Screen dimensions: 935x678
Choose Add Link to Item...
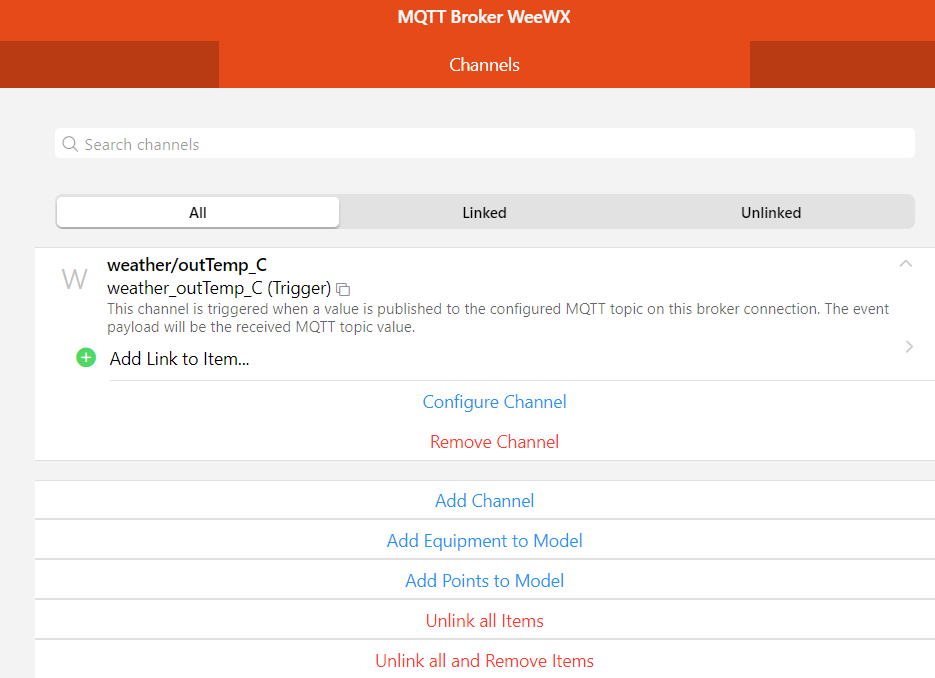click(180, 359)
